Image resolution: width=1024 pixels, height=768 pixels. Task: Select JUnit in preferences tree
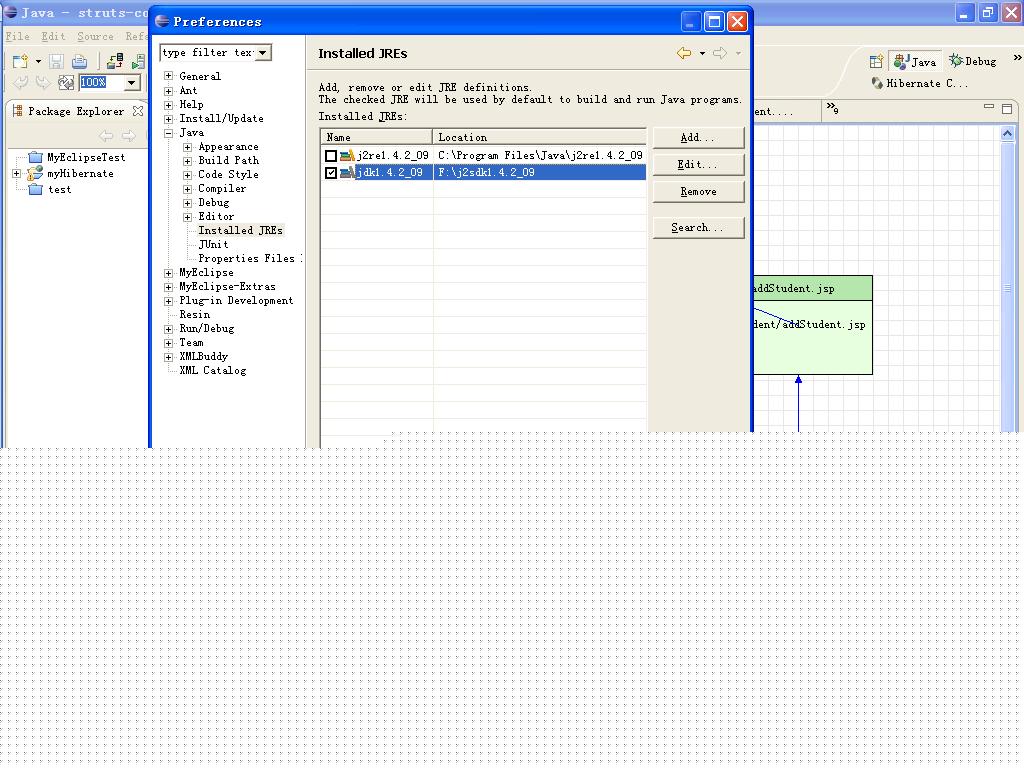tap(214, 244)
